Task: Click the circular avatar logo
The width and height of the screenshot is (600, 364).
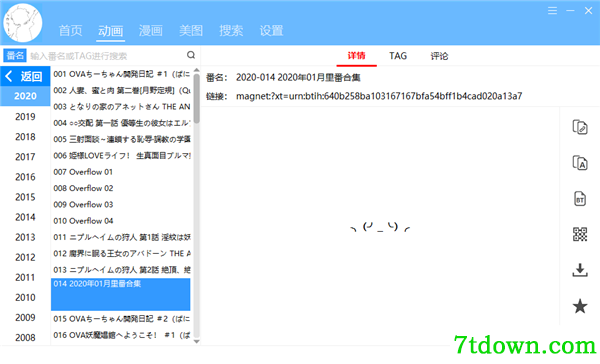Action: click(23, 23)
